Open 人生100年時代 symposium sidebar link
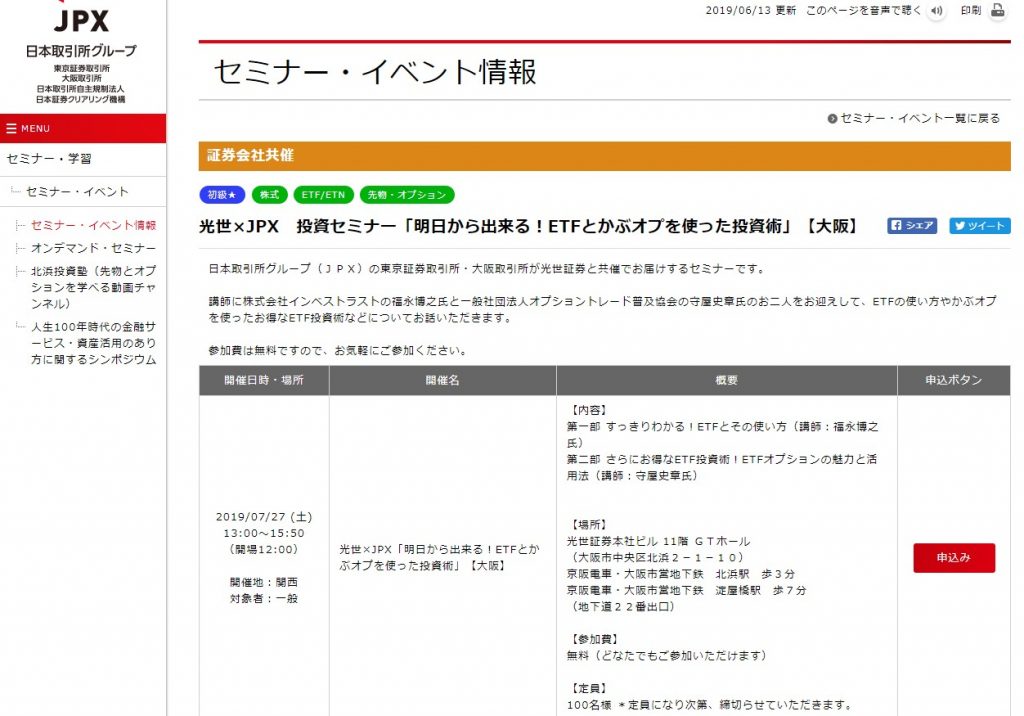Image resolution: width=1024 pixels, height=716 pixels. tap(93, 343)
